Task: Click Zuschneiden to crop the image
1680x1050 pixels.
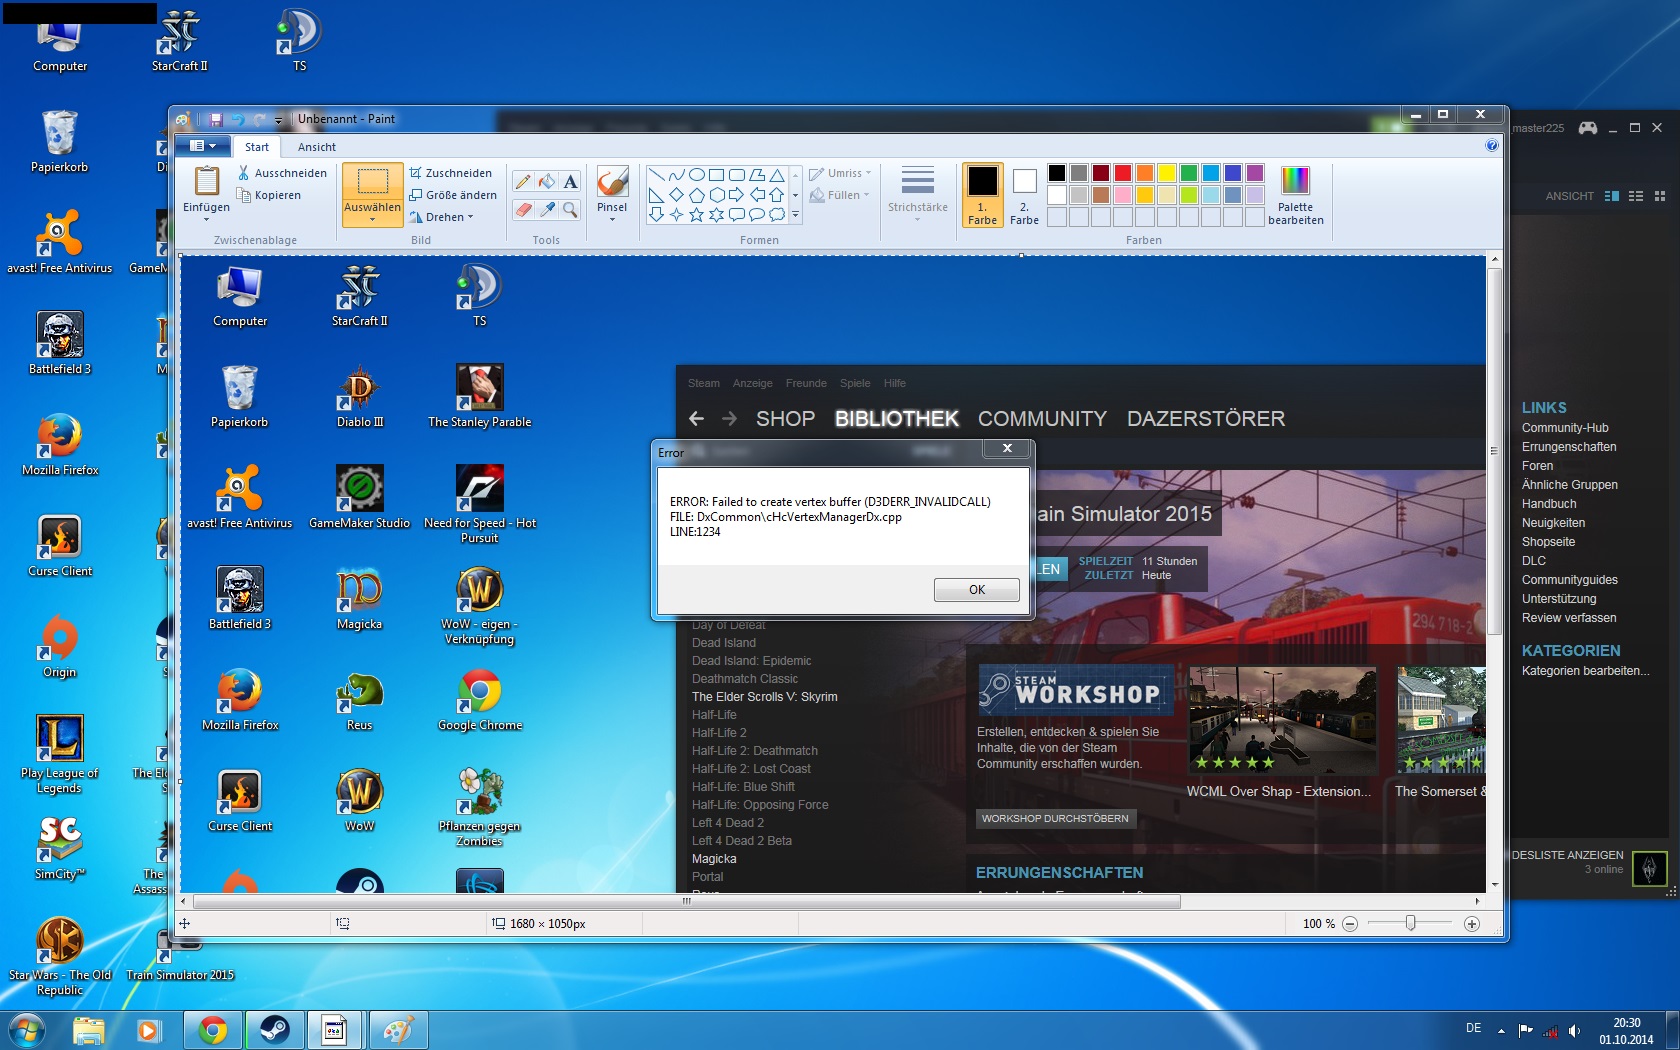Action: 450,173
